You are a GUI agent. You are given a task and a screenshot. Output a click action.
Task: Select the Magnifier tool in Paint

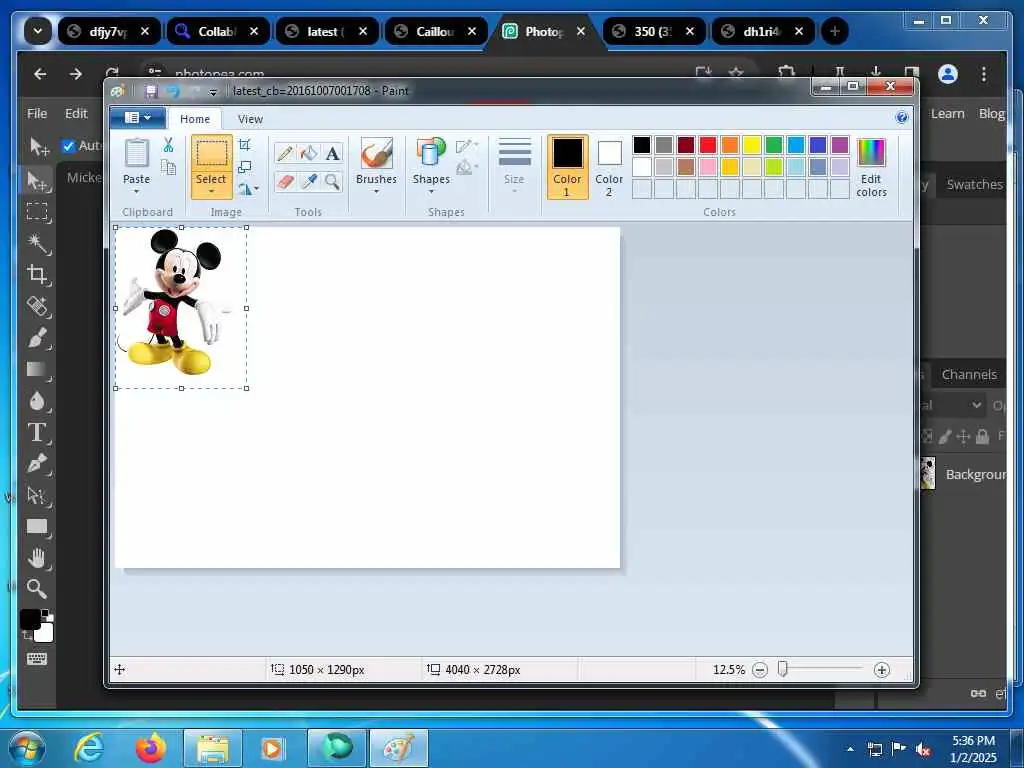point(332,181)
